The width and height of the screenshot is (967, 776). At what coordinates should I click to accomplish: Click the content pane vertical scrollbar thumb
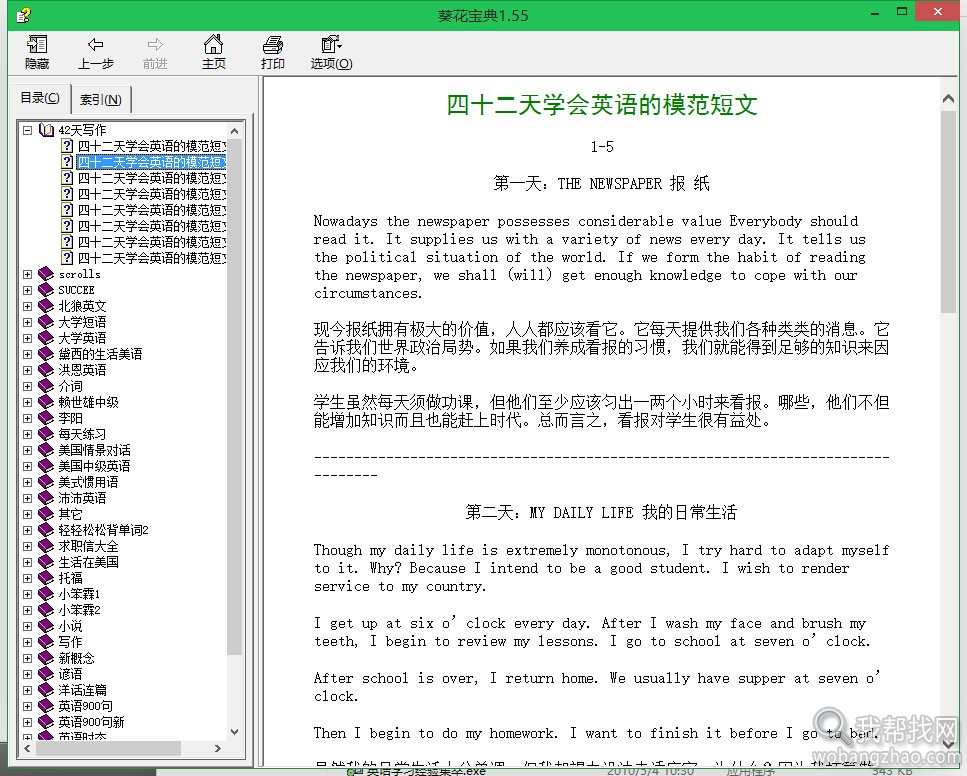pos(948,211)
